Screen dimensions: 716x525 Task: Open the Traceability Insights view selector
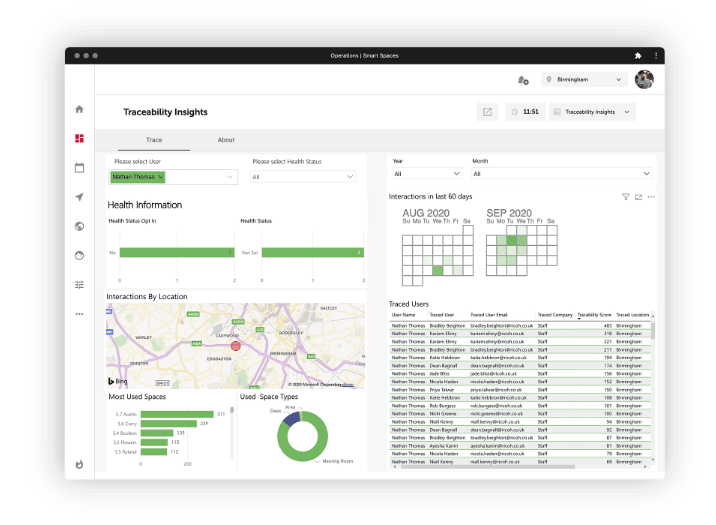click(592, 112)
